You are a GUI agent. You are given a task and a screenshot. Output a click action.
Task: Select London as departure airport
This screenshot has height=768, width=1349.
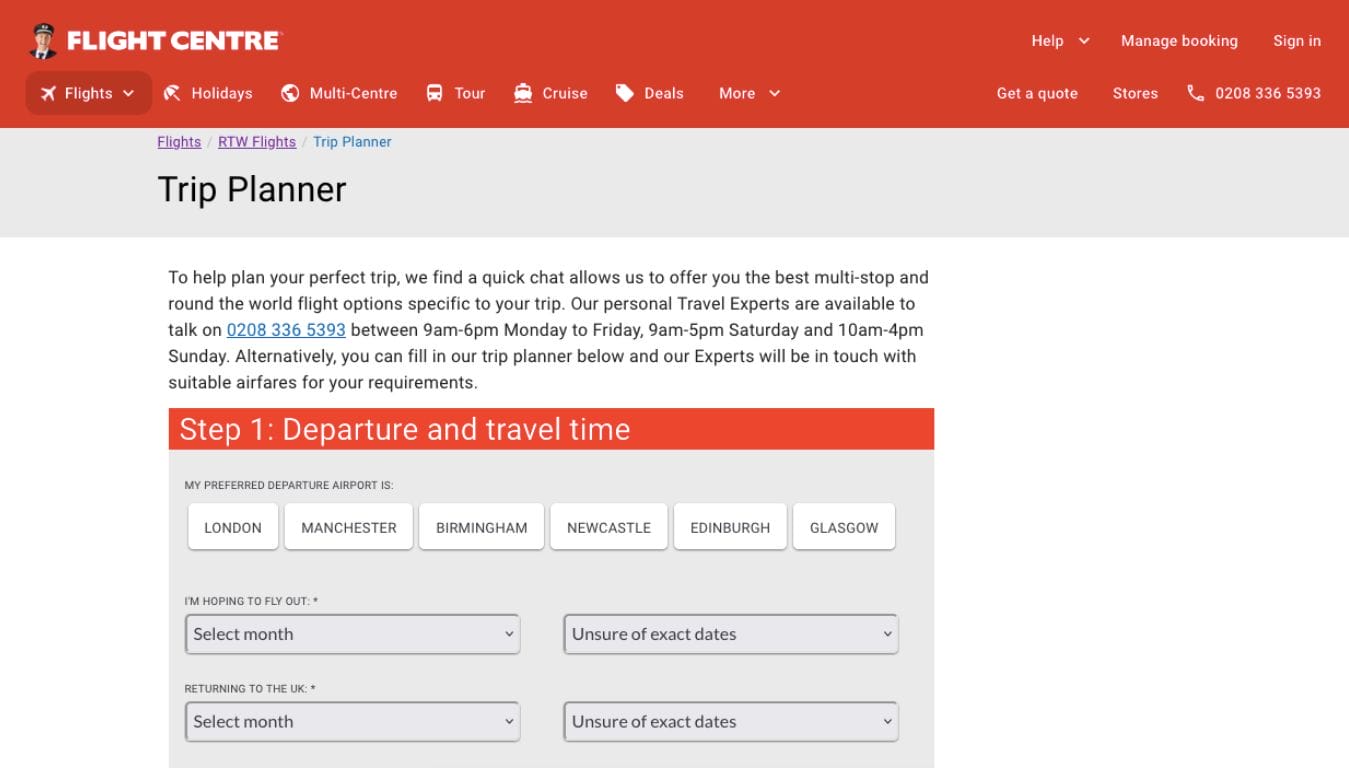pyautogui.click(x=233, y=527)
